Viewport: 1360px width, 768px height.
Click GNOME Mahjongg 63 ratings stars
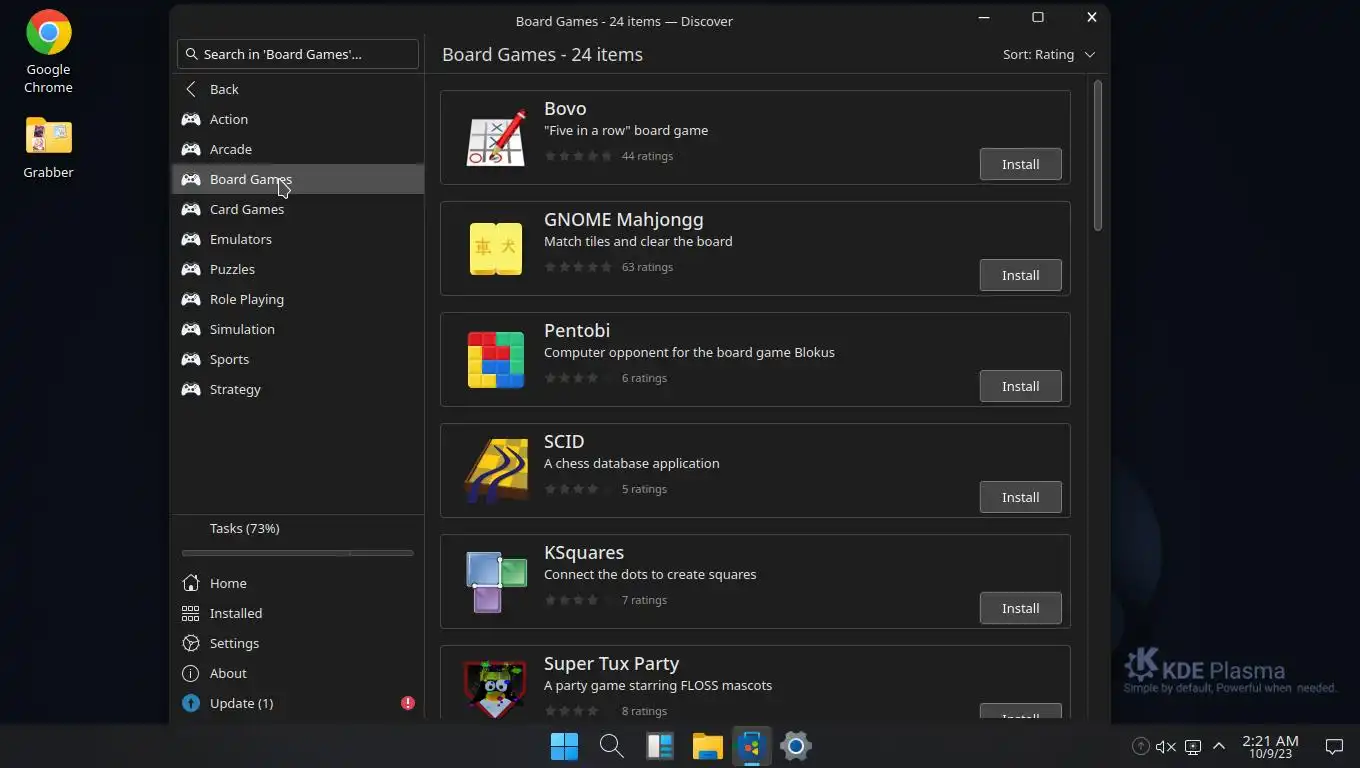coord(578,267)
